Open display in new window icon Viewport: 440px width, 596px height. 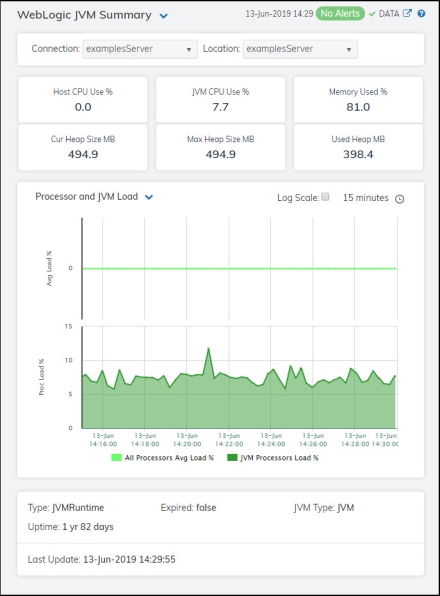(x=407, y=13)
